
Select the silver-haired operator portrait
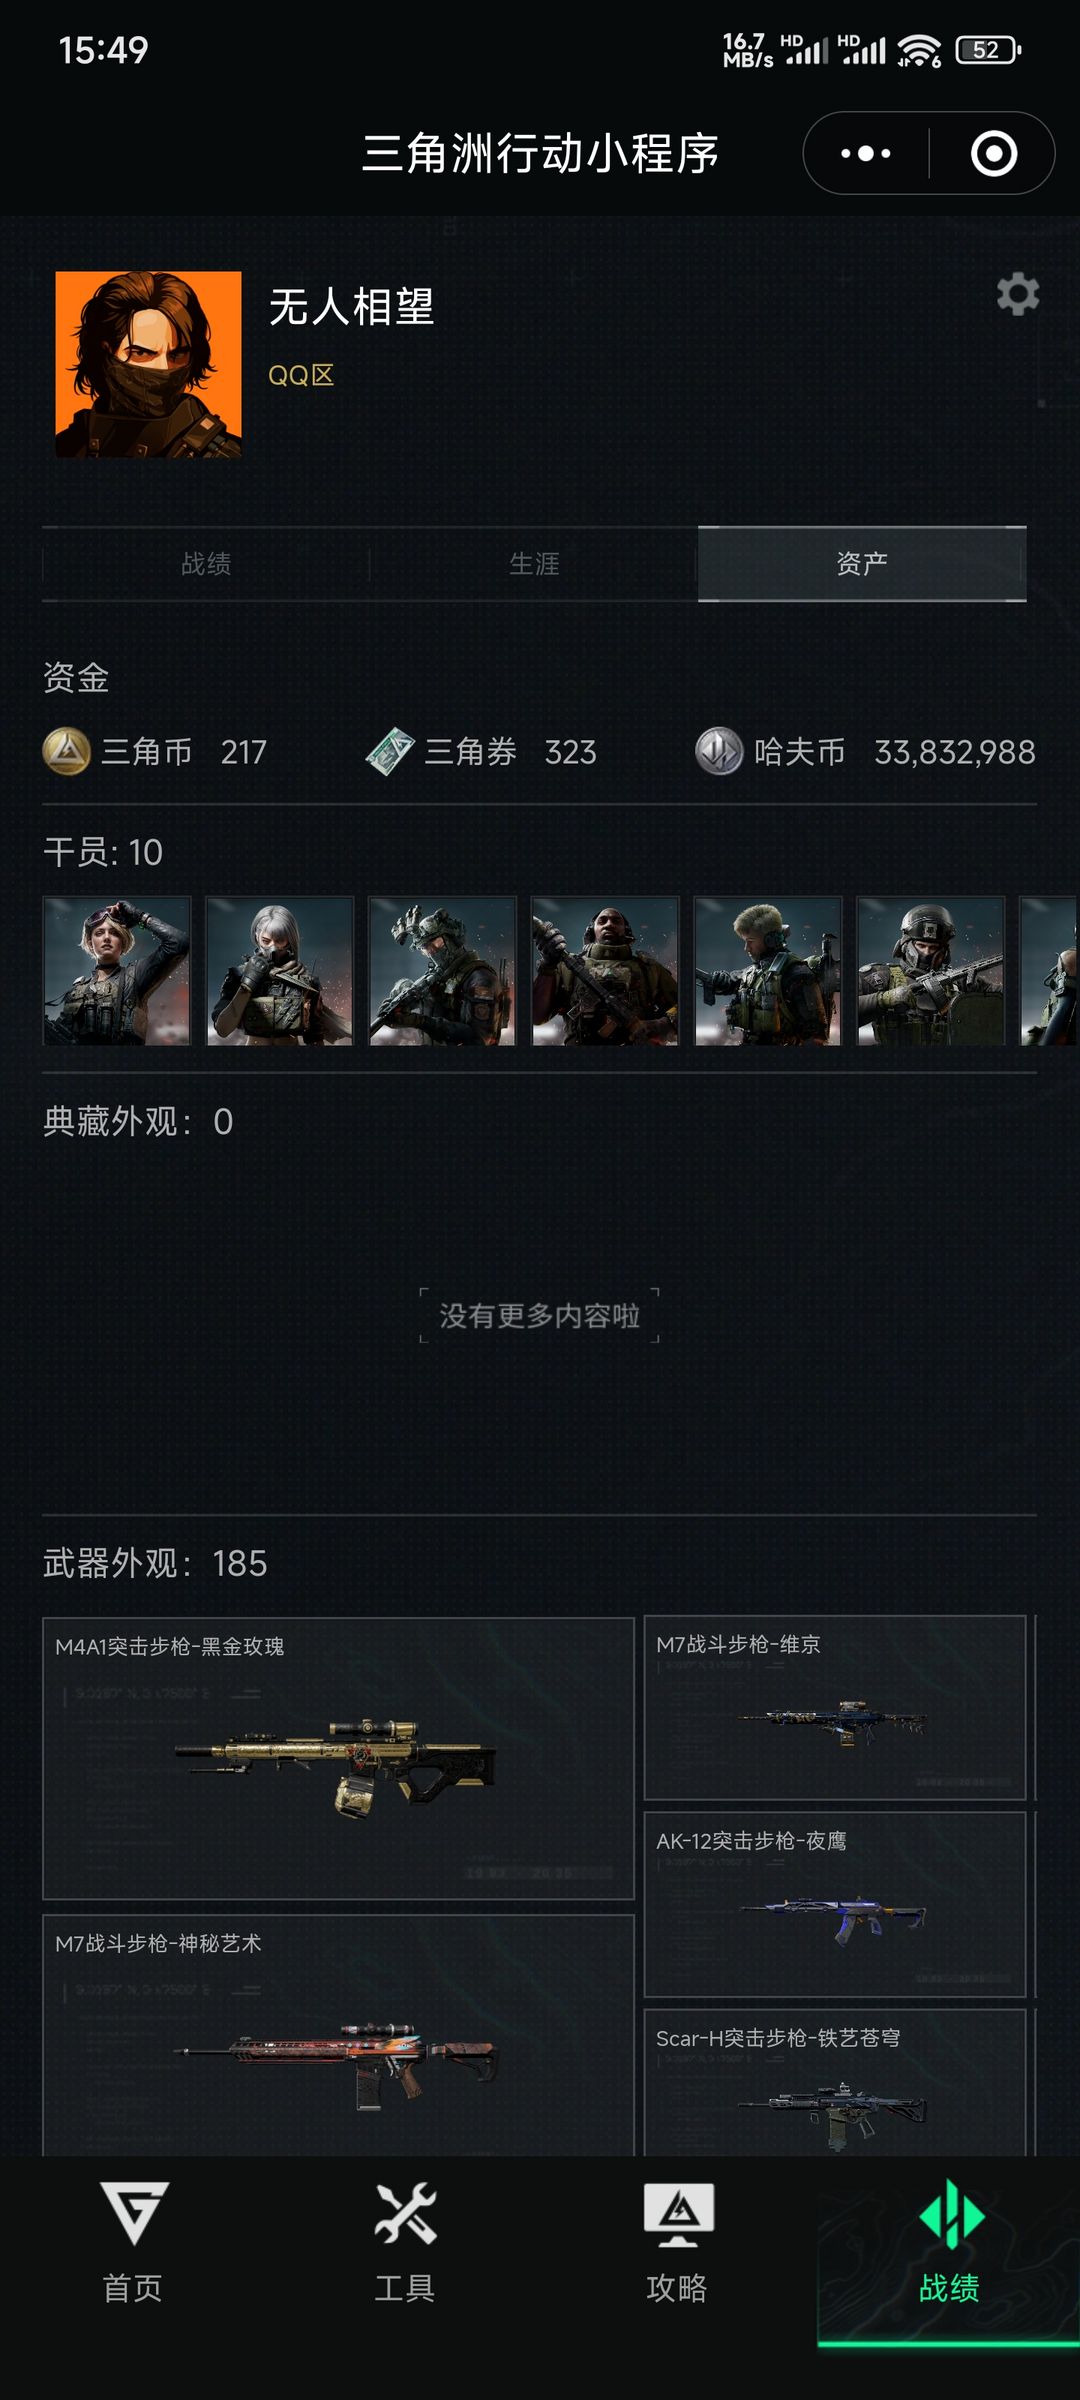pyautogui.click(x=280, y=971)
